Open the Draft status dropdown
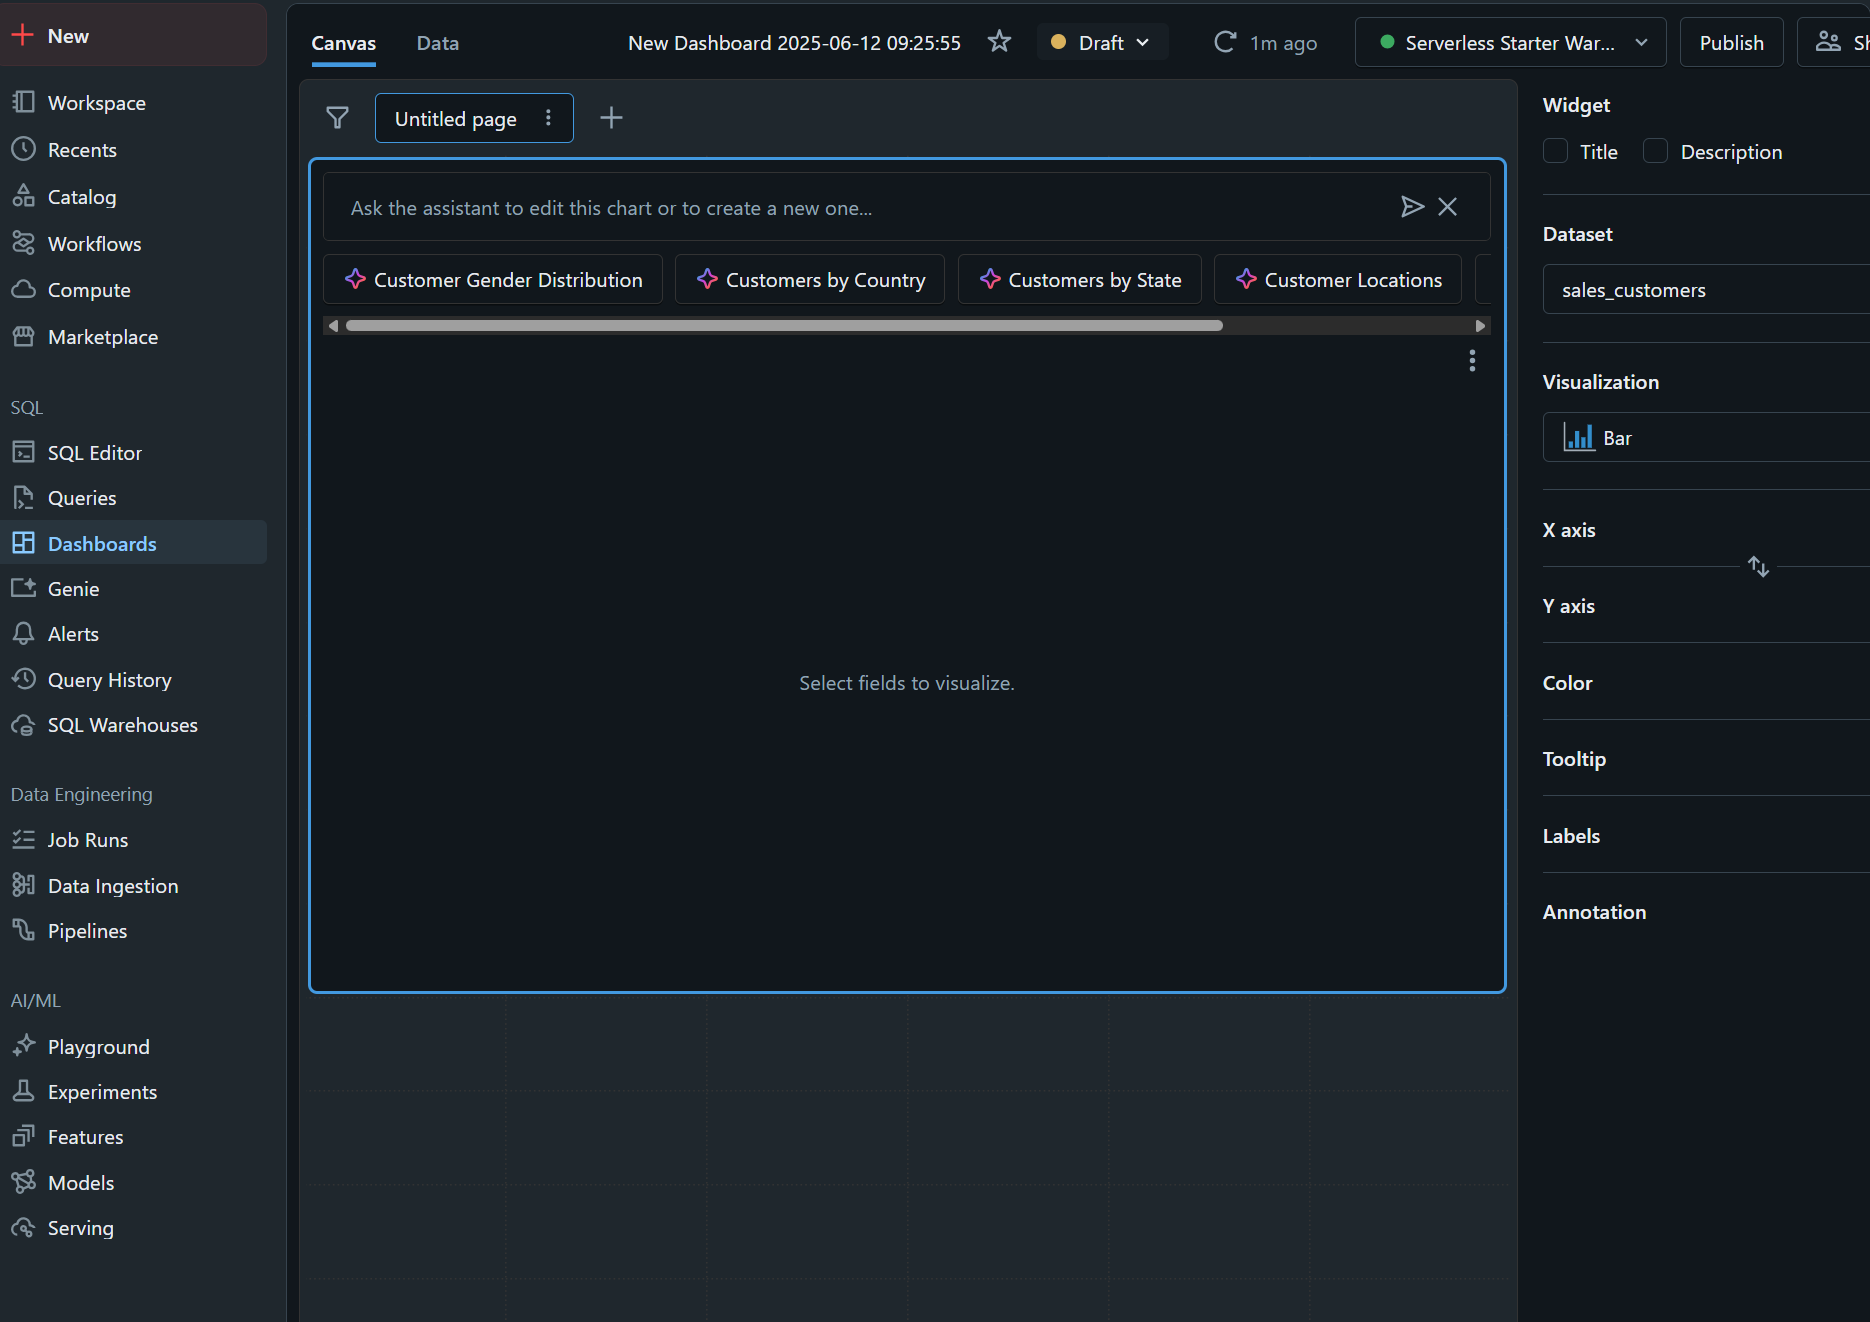This screenshot has width=1870, height=1322. pos(1102,43)
